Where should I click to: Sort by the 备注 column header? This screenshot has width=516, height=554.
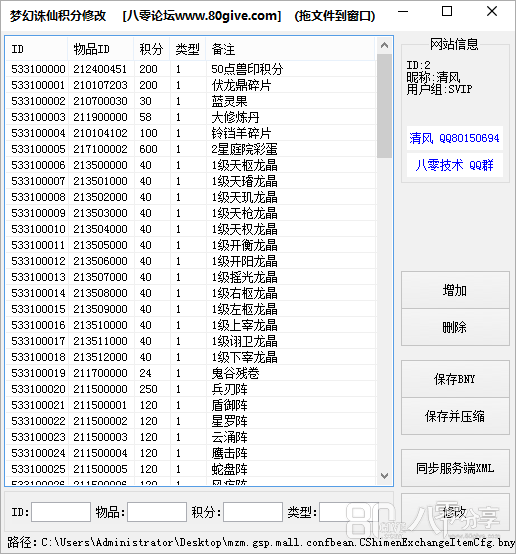pyautogui.click(x=290, y=49)
